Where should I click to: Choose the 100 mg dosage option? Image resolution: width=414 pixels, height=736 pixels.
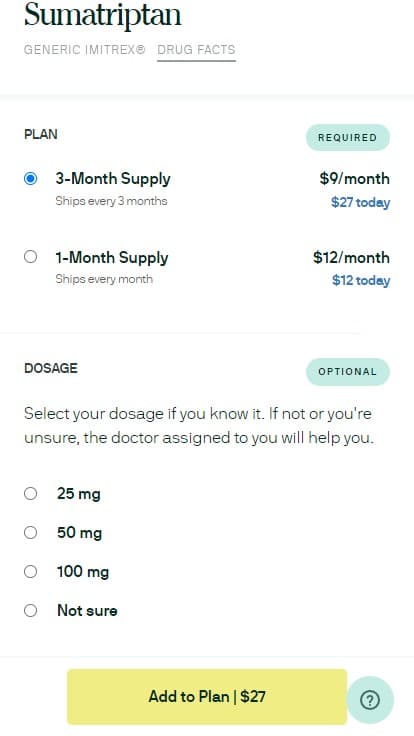(31, 571)
